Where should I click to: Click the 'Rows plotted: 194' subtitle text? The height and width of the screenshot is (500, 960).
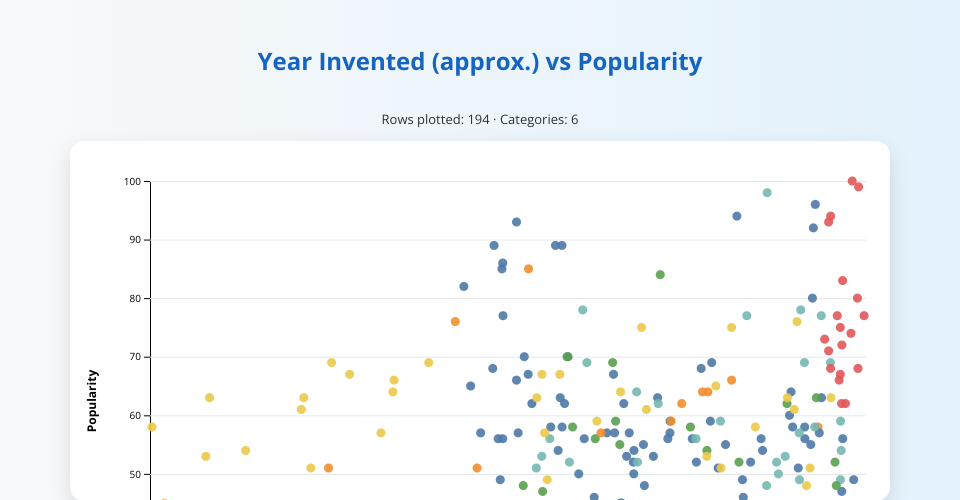[x=480, y=120]
